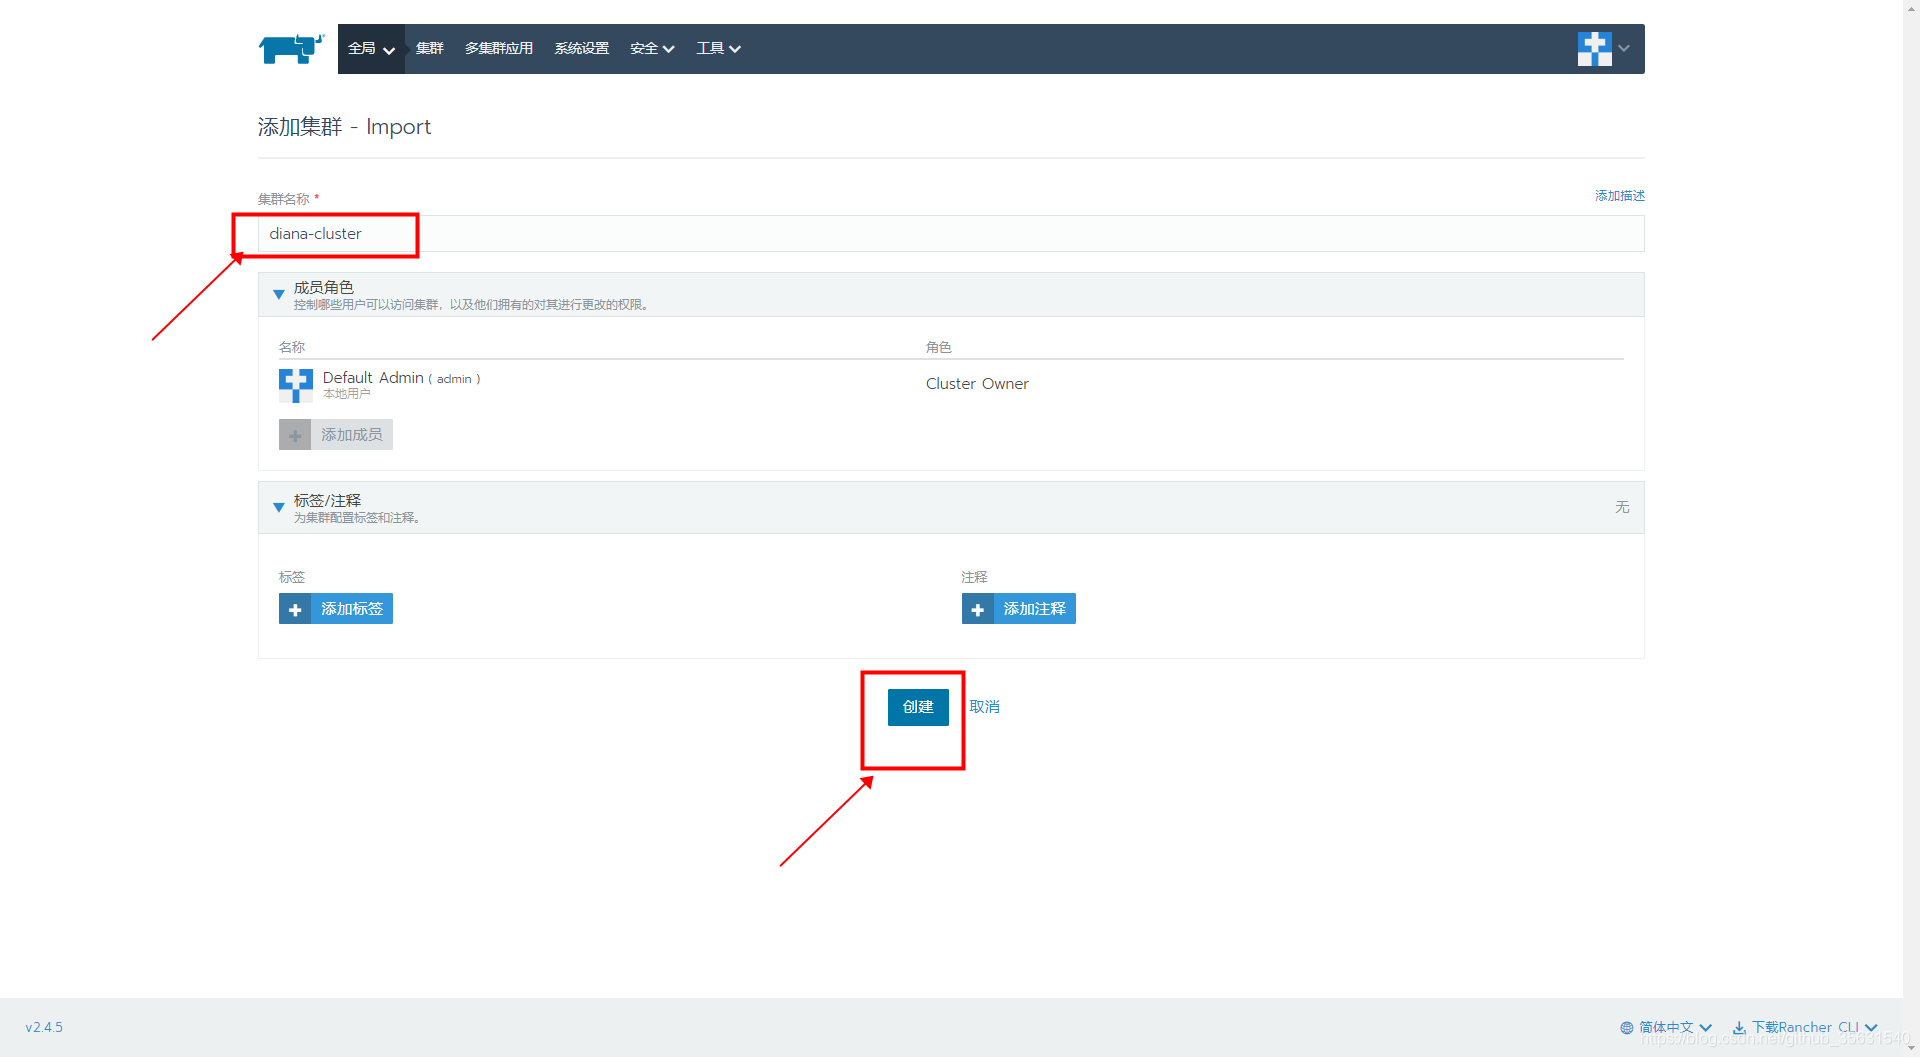
Task: Click the 创建 create button
Action: (918, 707)
